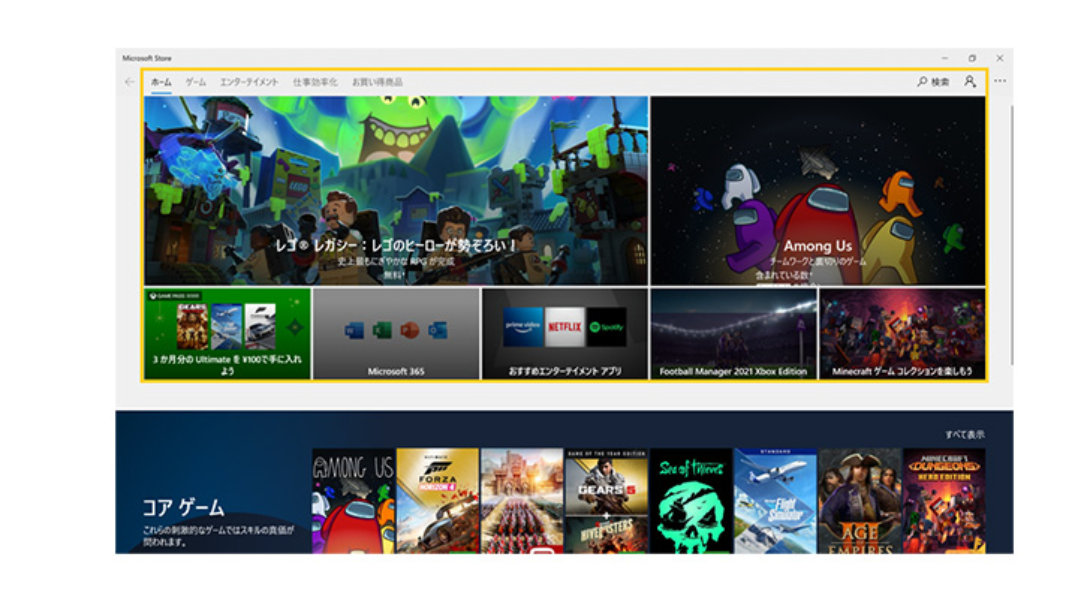This screenshot has height=606, width=1078.
Task: Click the 検索 search label
Action: [940, 82]
